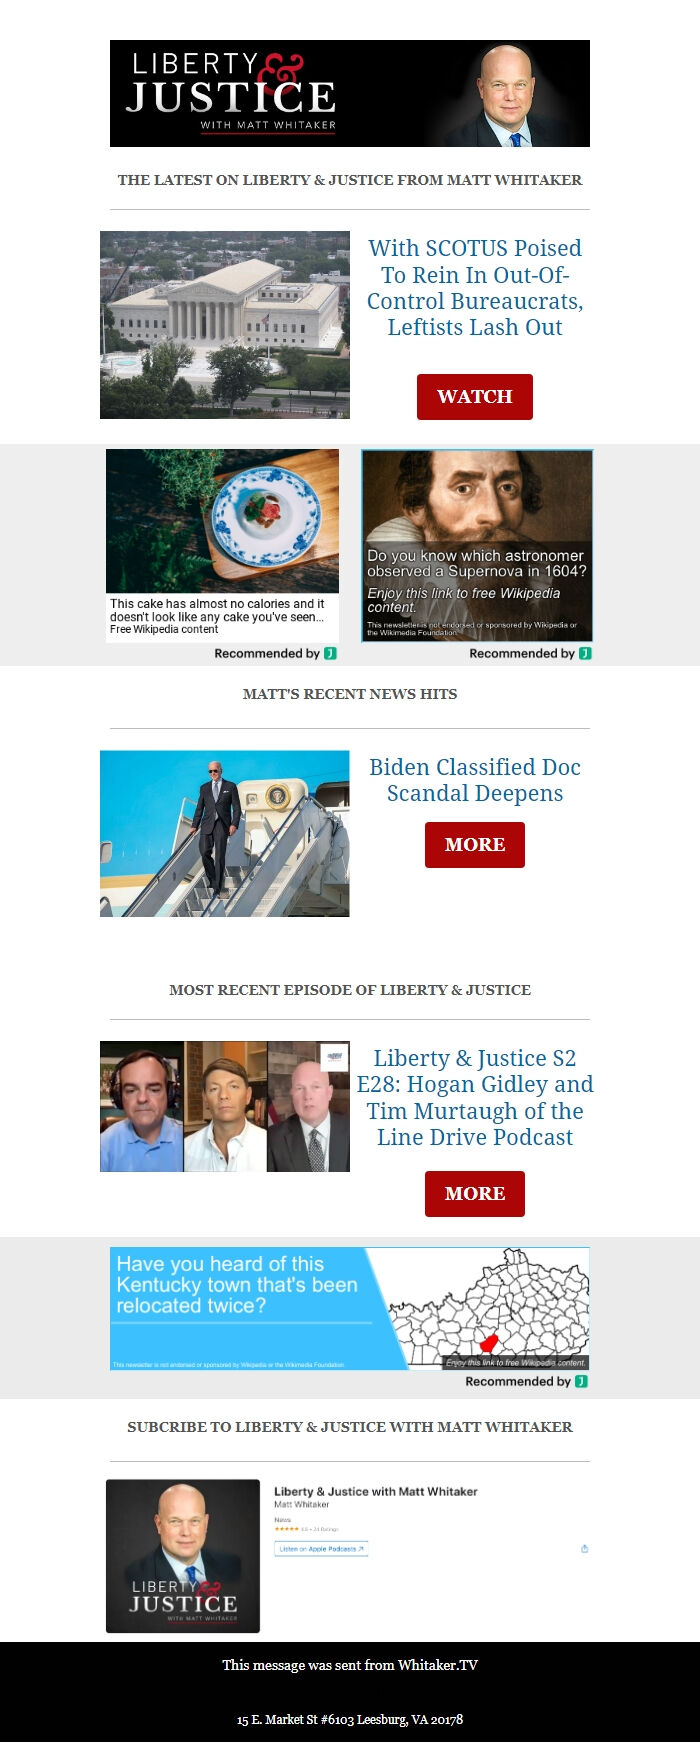Click the recommendation icon under cake ad
The image size is (700, 1742).
(x=331, y=653)
